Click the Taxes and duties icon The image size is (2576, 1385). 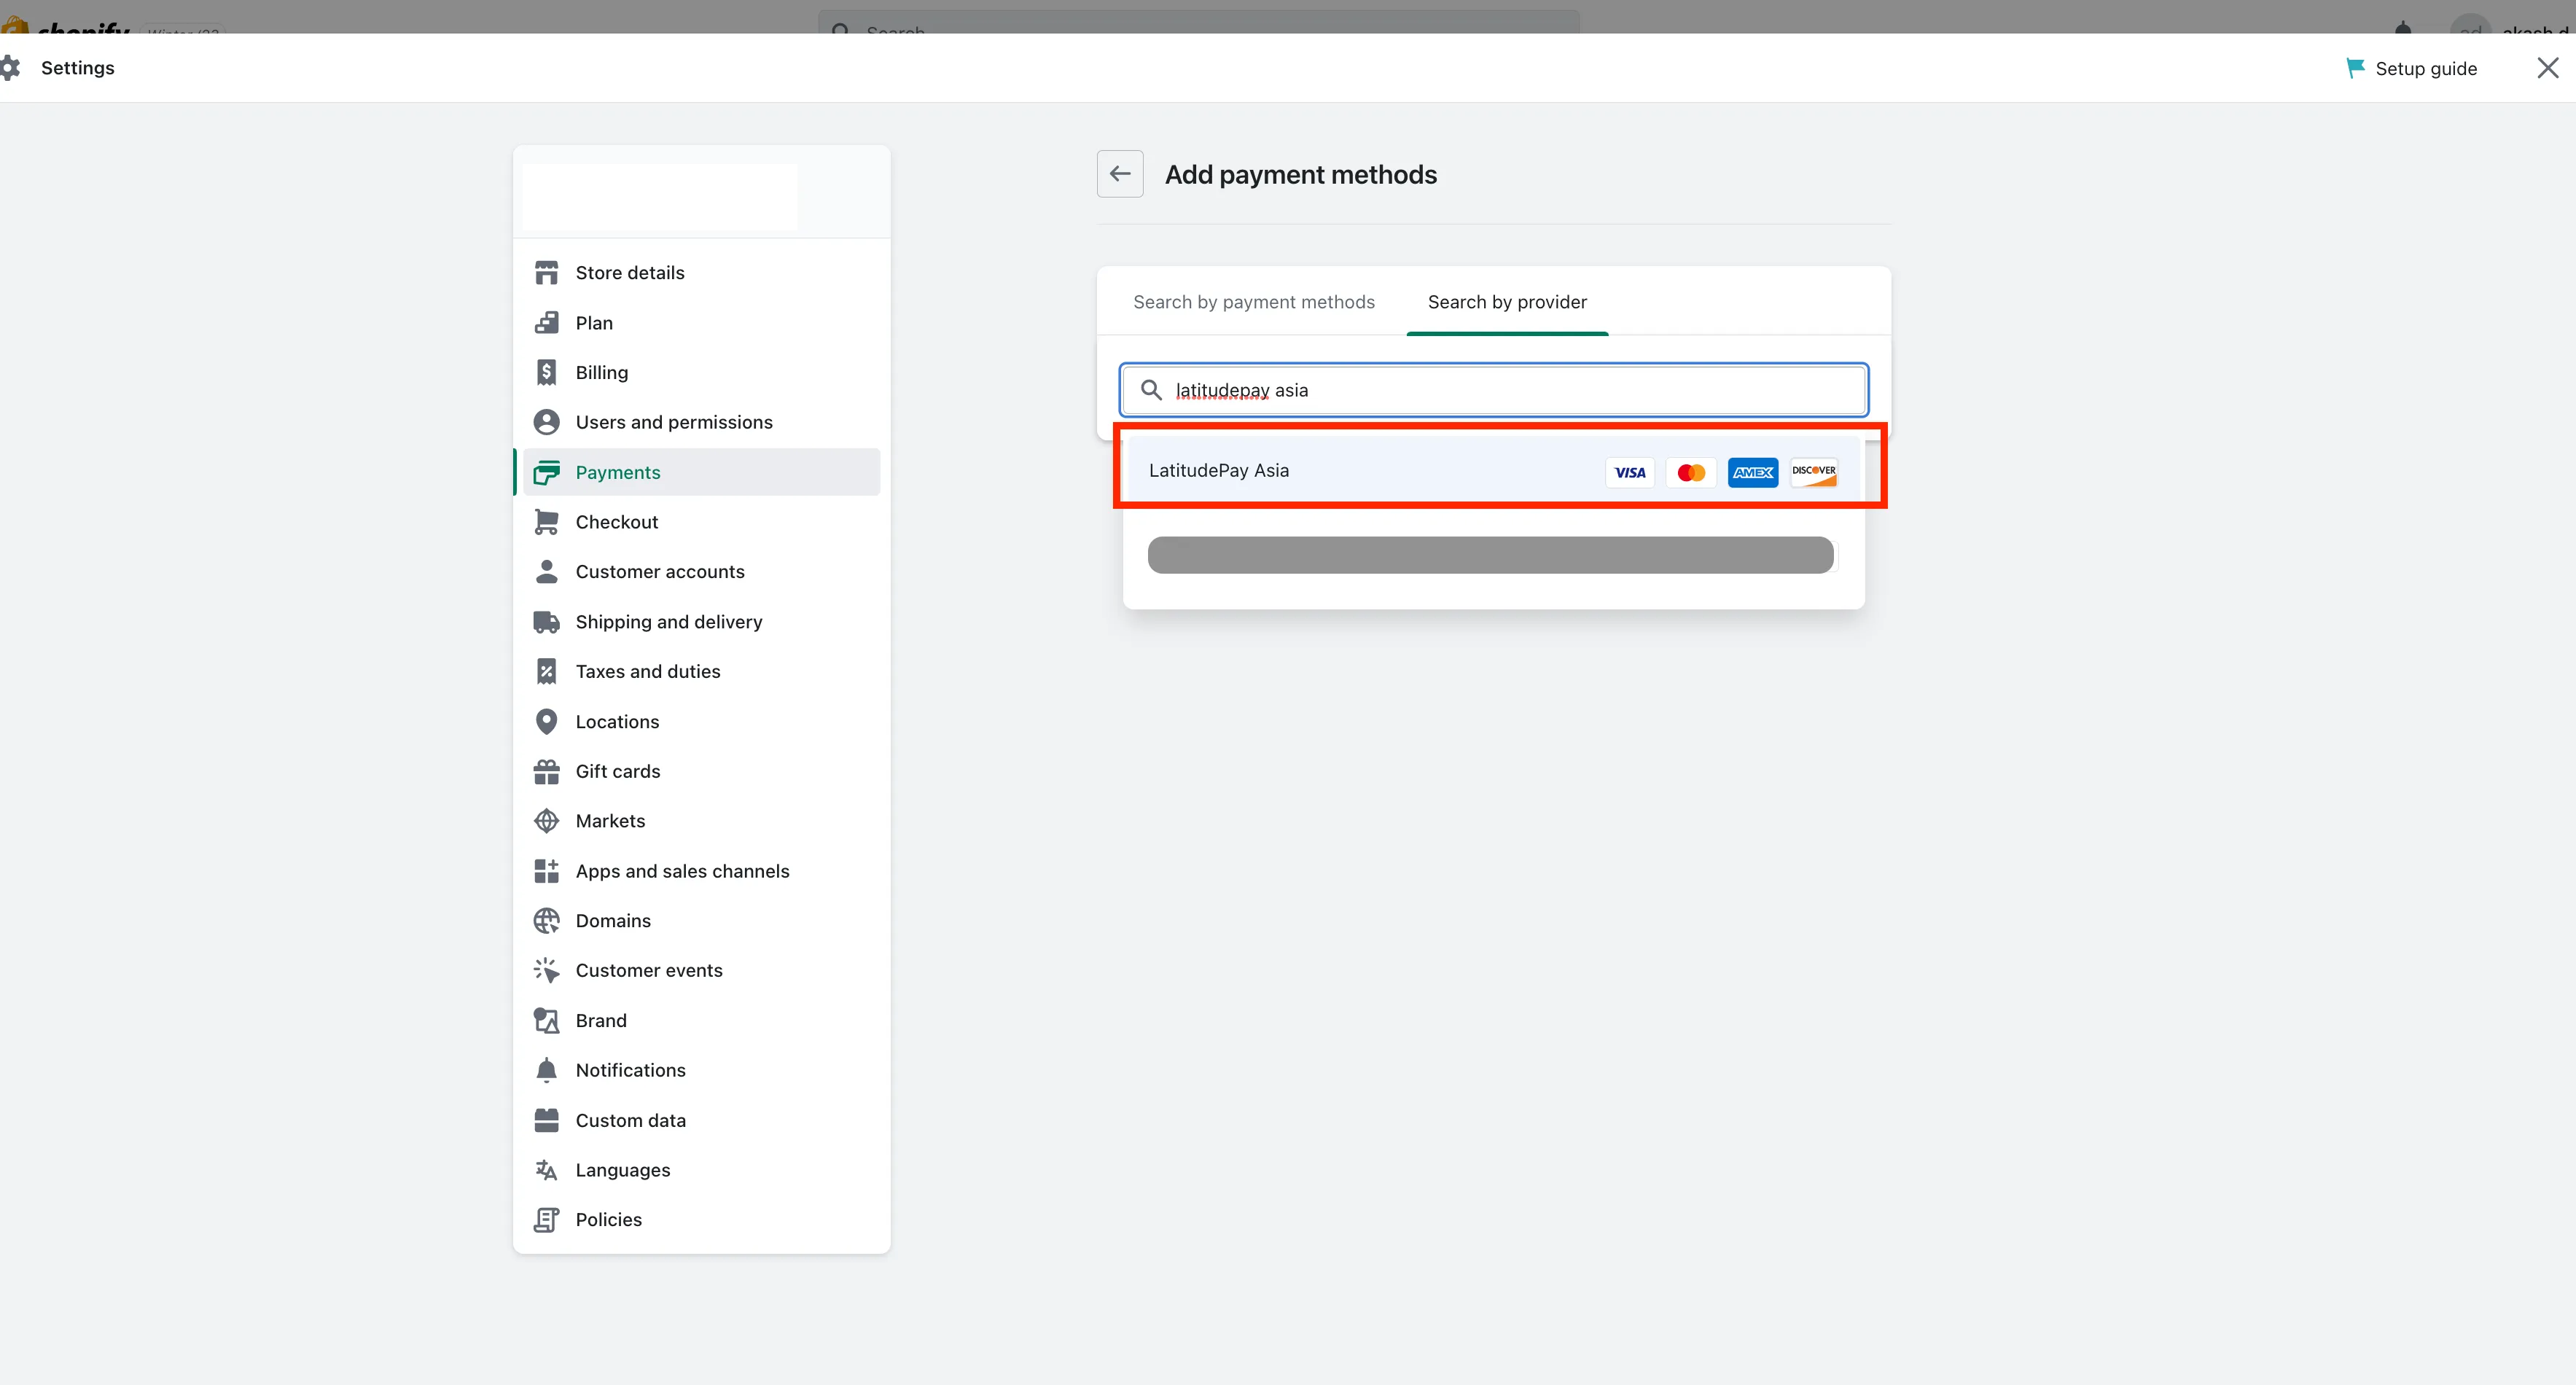point(546,671)
